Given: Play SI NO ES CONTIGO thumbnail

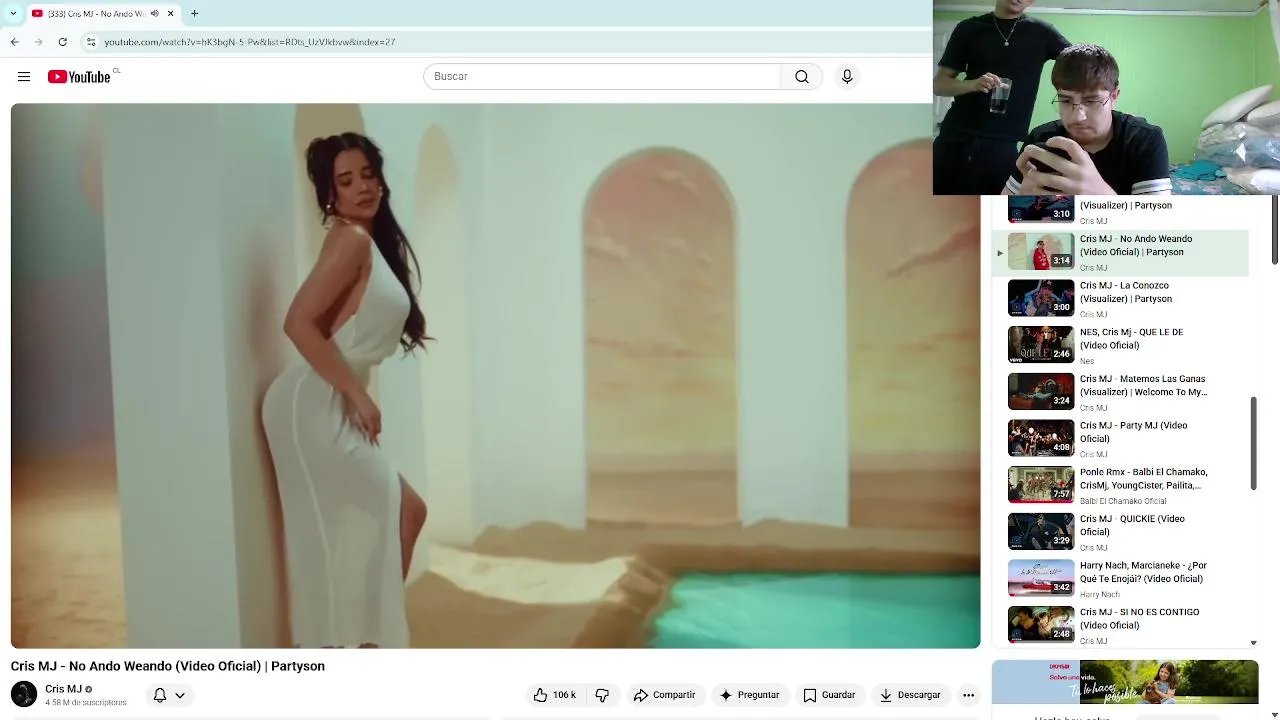Looking at the screenshot, I should pos(1041,625).
